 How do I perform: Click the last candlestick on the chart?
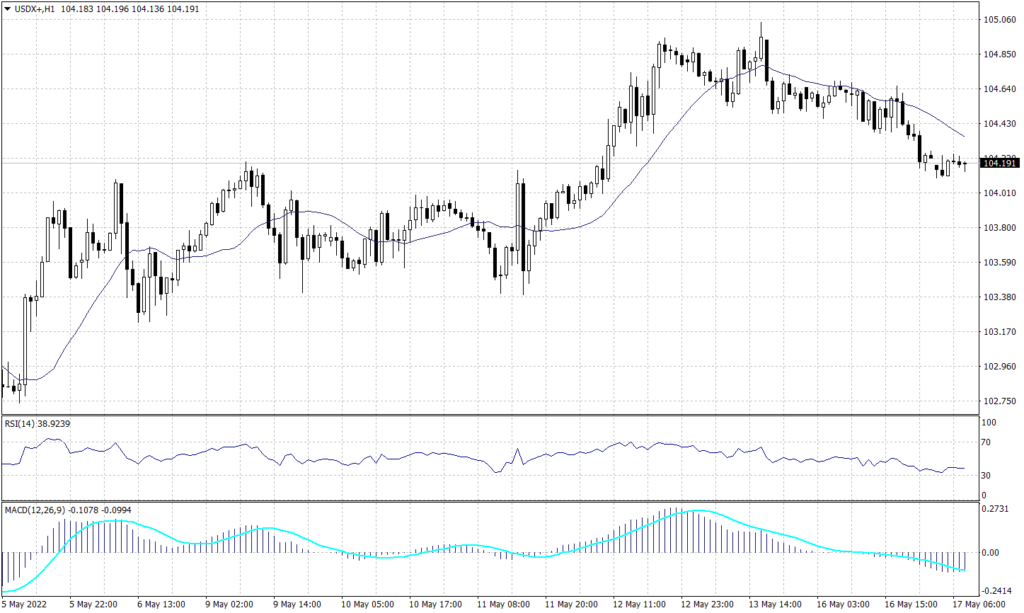pos(965,165)
